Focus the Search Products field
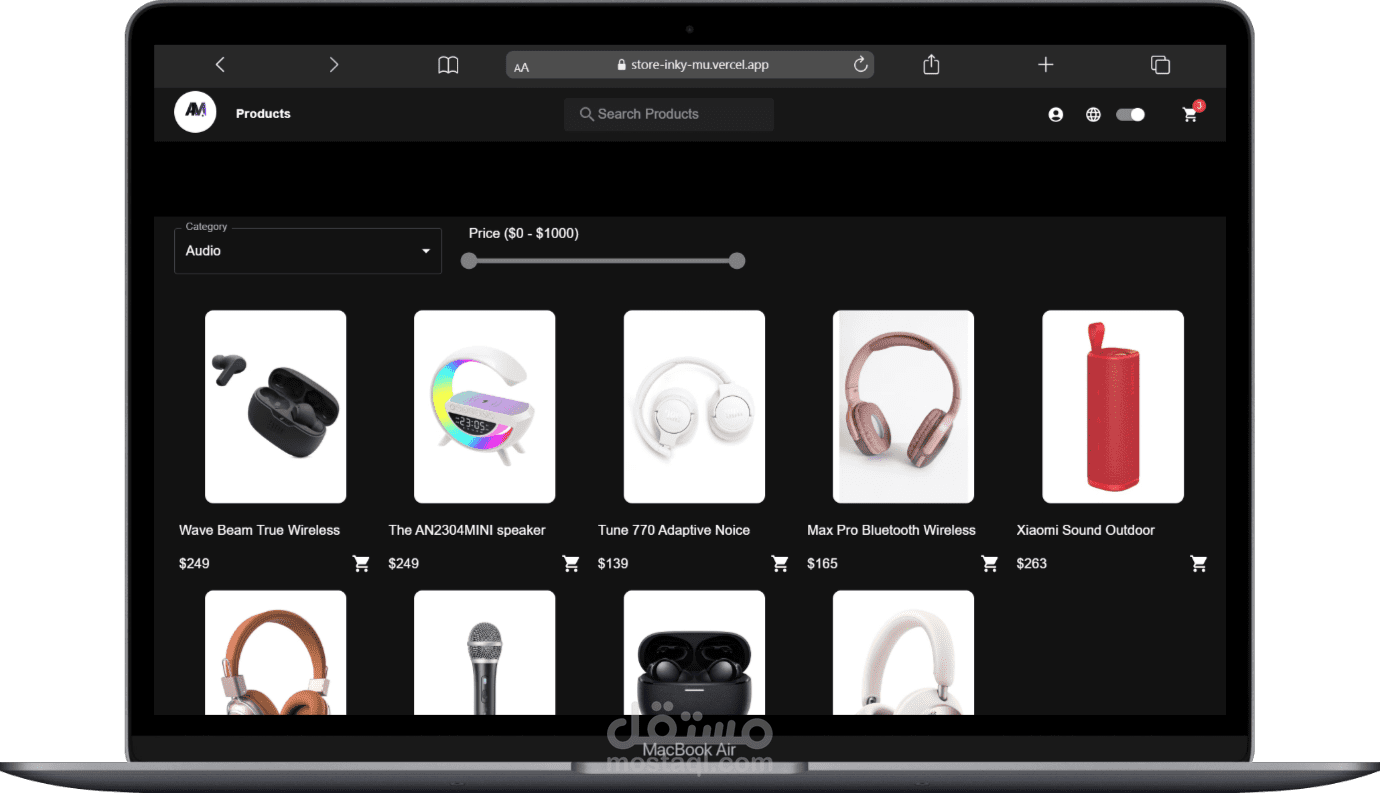 pyautogui.click(x=669, y=114)
